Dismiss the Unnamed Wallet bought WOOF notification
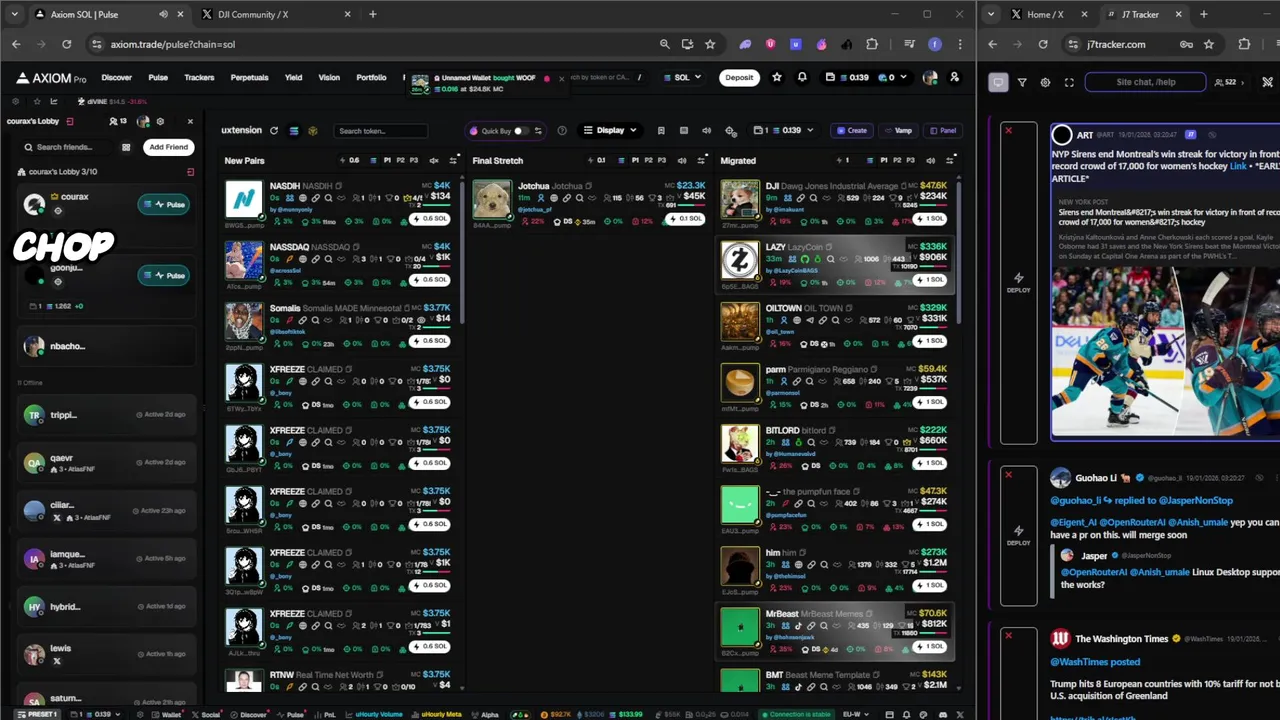The height and width of the screenshot is (720, 1280). 561,78
